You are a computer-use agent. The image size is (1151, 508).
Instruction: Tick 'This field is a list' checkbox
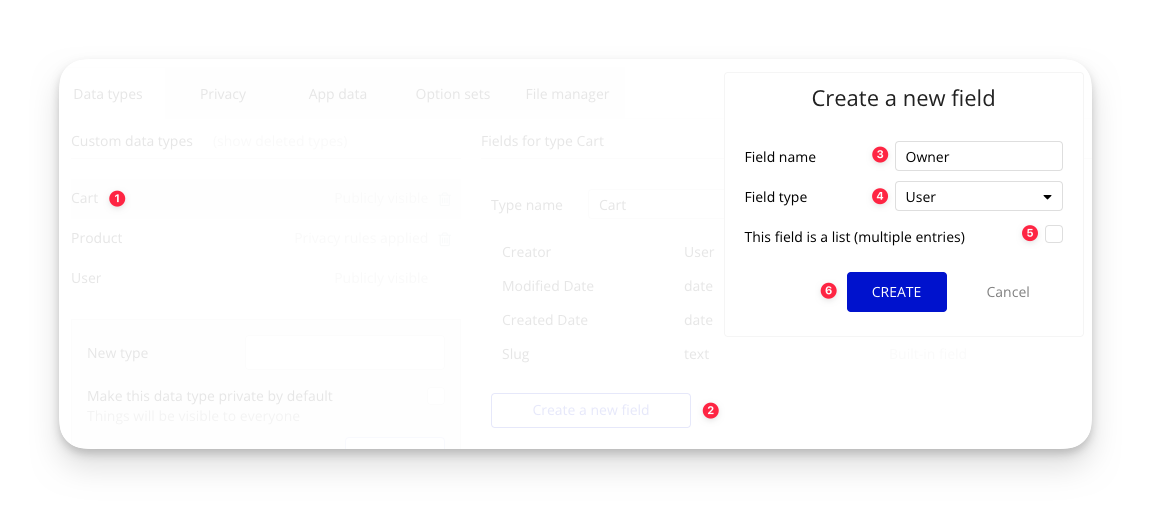[1053, 235]
